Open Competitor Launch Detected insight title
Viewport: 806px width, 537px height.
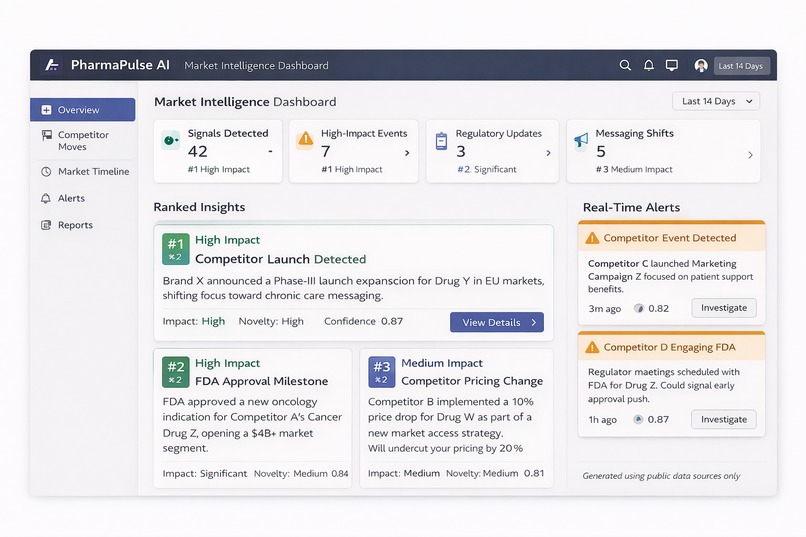click(280, 259)
